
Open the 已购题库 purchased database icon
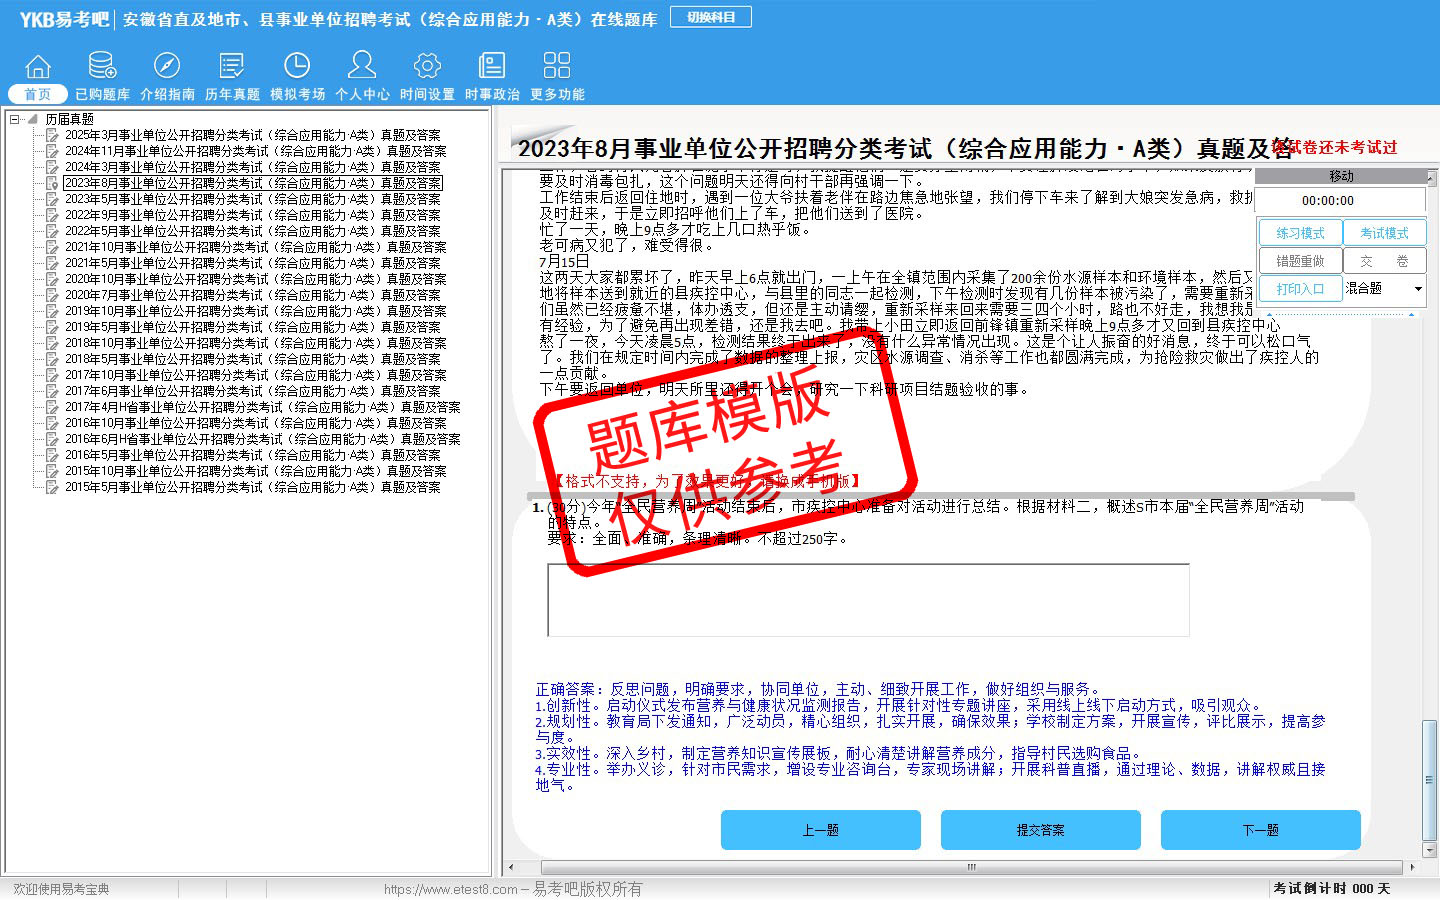(102, 67)
